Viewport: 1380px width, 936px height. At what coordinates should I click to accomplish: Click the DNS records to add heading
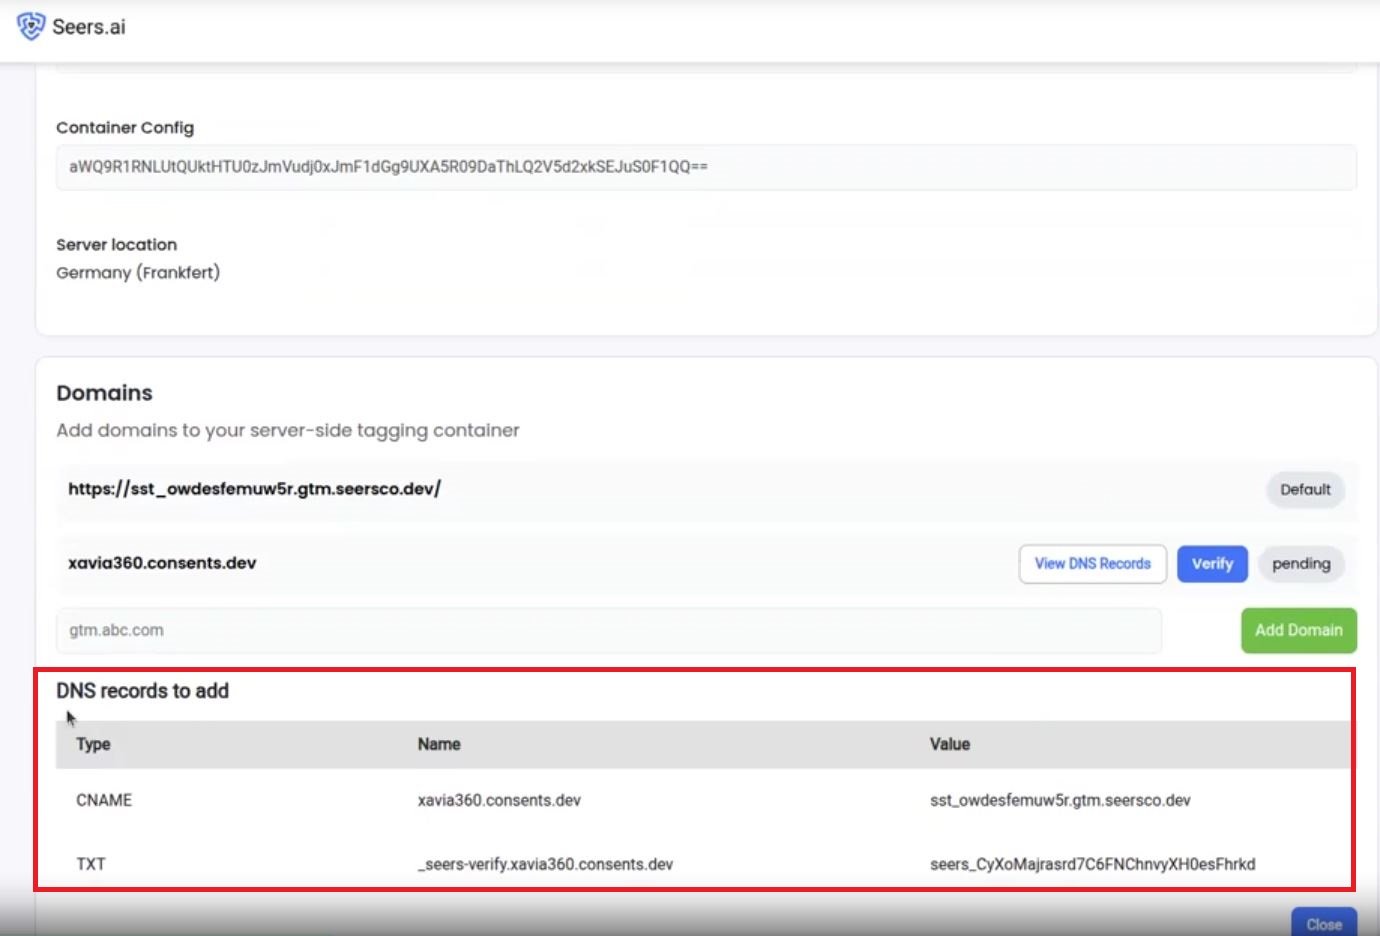pos(142,691)
